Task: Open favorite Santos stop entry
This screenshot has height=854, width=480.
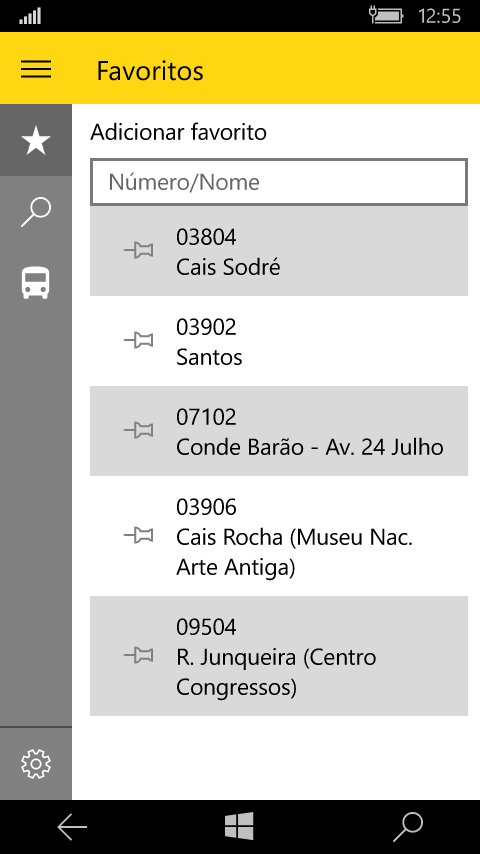Action: pos(279,341)
